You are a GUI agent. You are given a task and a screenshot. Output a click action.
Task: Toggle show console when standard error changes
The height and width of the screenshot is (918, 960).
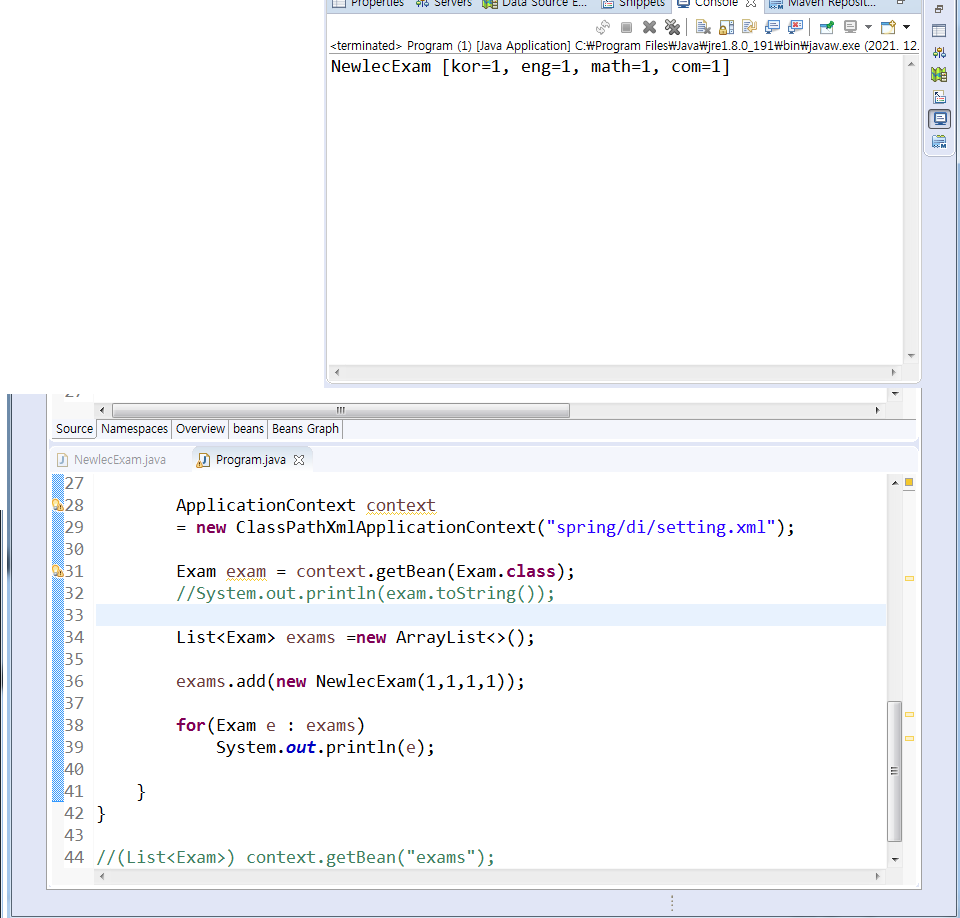795,27
